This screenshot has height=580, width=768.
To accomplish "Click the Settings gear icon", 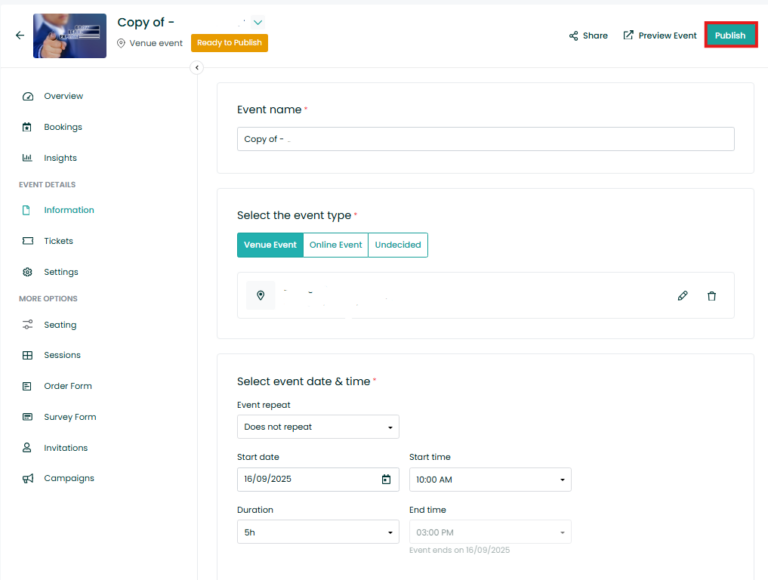I will (x=27, y=272).
